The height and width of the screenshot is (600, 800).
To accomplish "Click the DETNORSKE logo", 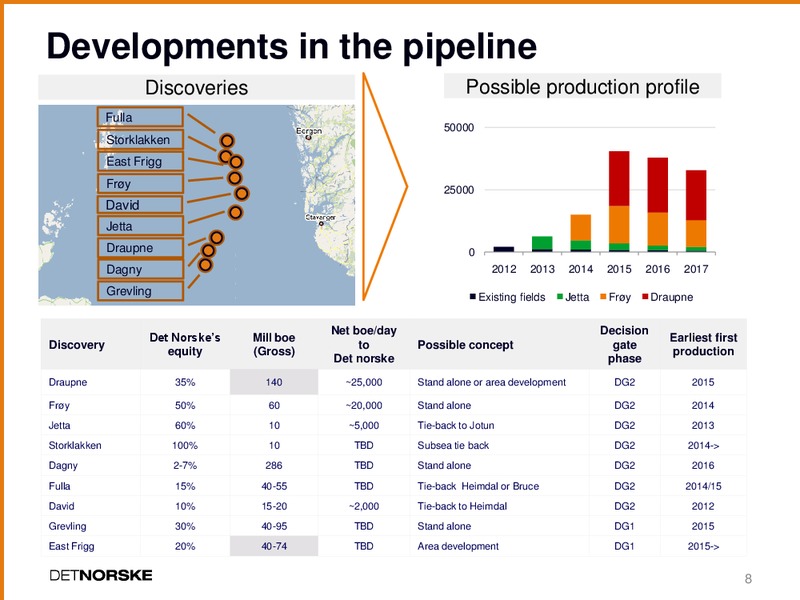I will coord(101,575).
